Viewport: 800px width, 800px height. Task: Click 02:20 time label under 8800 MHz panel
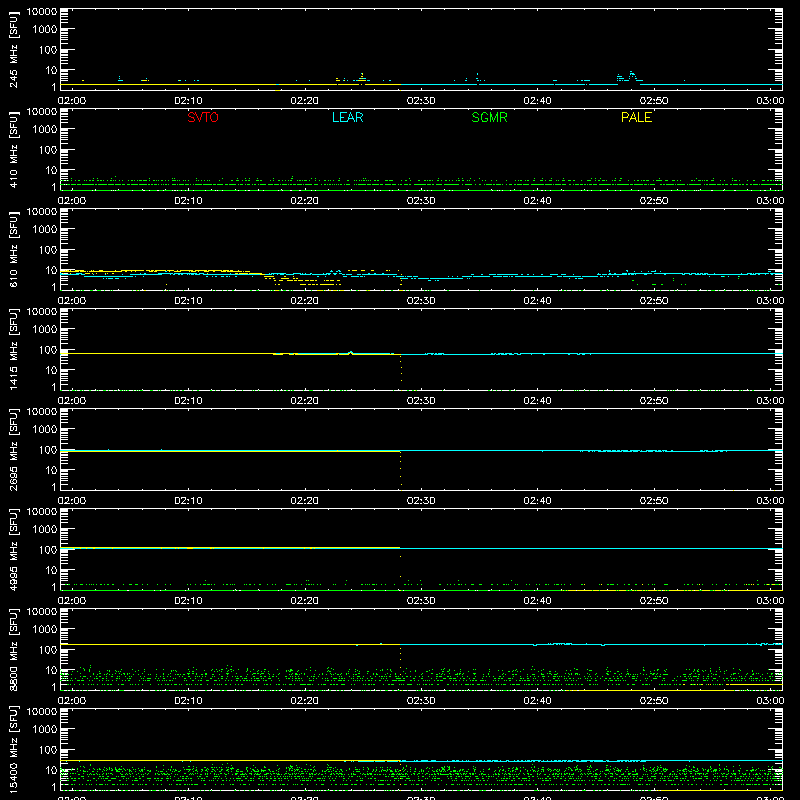305,701
